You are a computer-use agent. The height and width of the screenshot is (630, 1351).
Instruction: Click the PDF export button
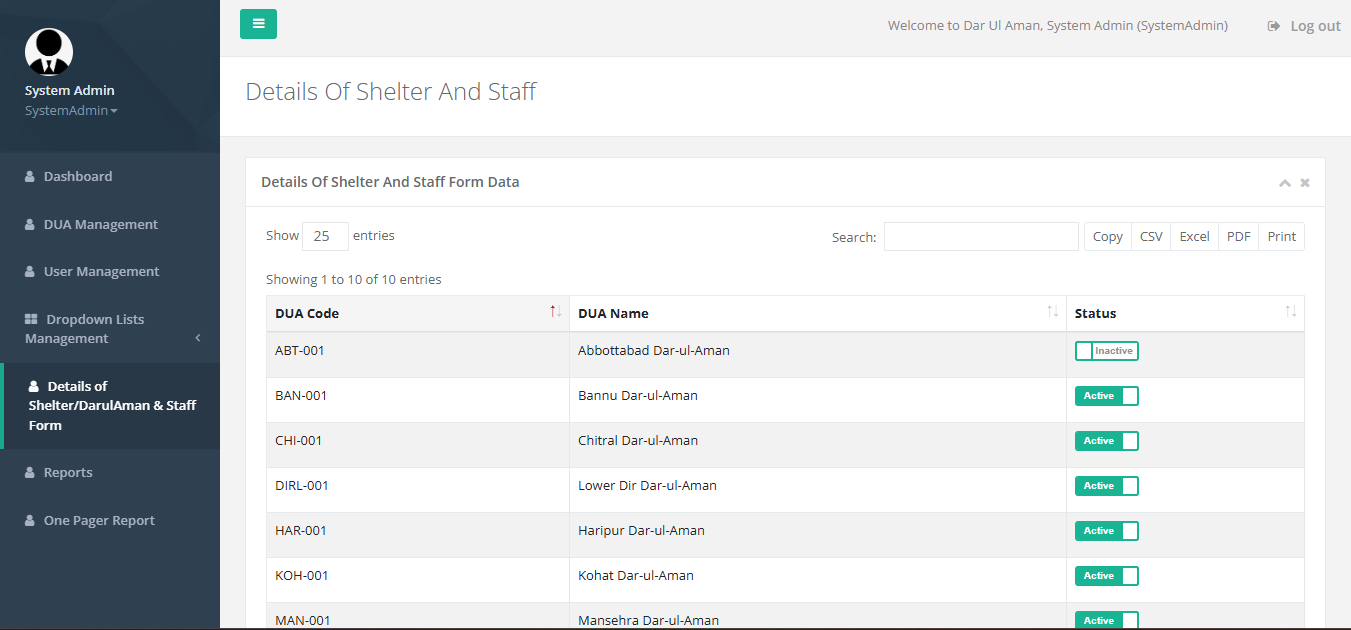point(1238,237)
